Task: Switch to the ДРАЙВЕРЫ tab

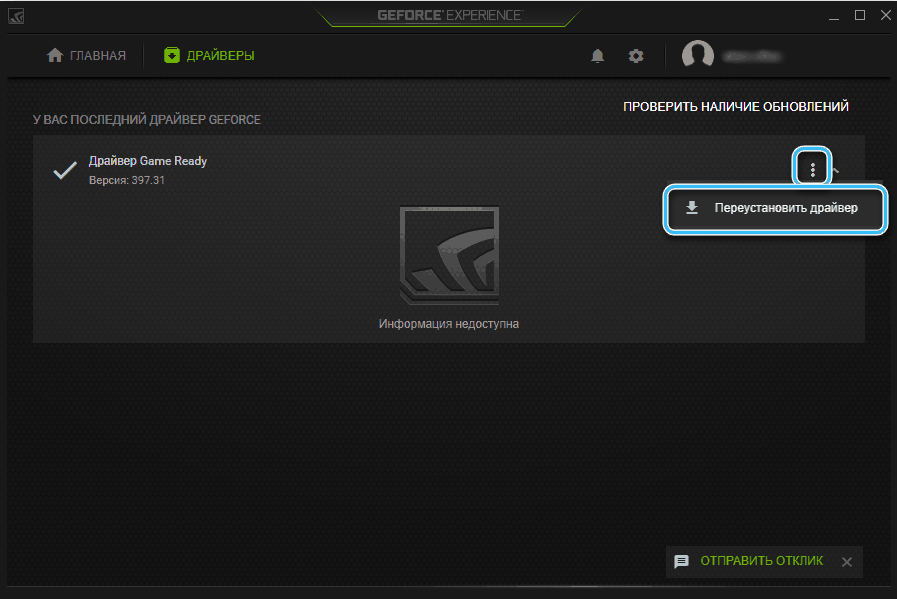Action: click(209, 56)
